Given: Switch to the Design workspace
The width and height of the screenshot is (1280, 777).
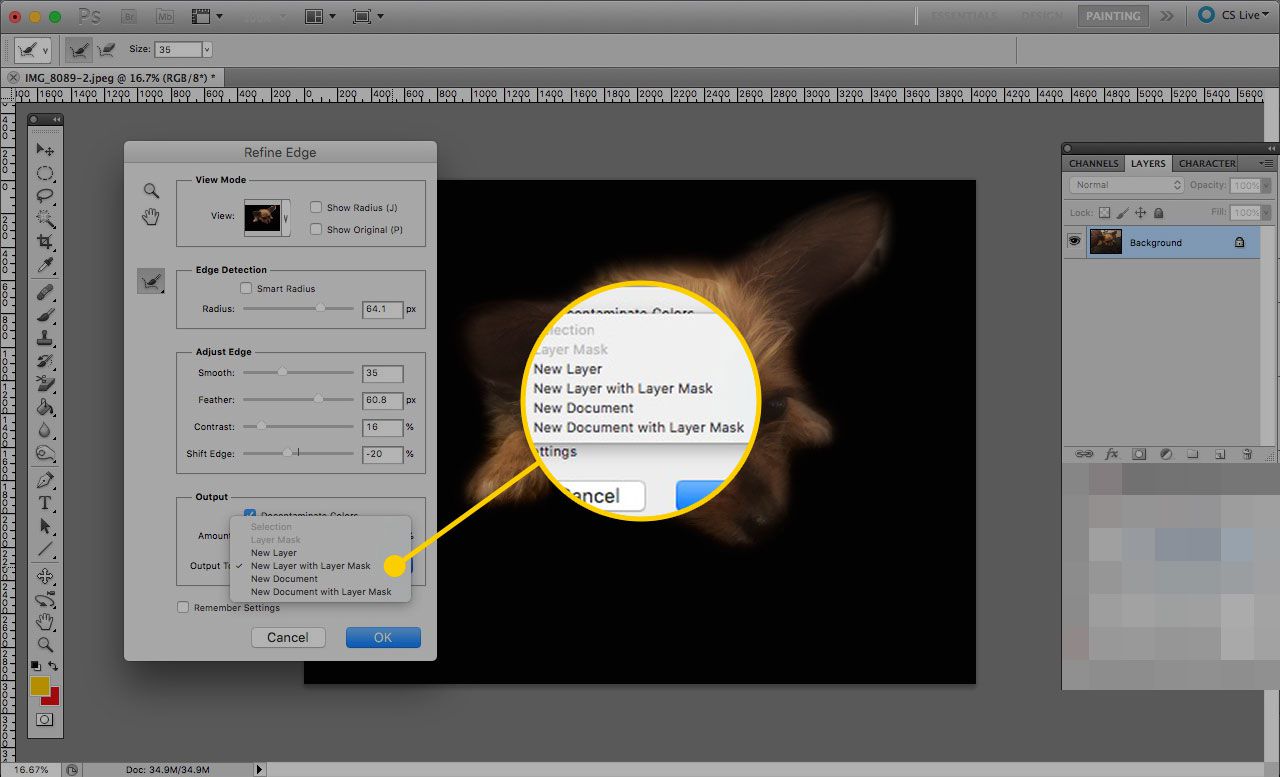Looking at the screenshot, I should 1042,16.
